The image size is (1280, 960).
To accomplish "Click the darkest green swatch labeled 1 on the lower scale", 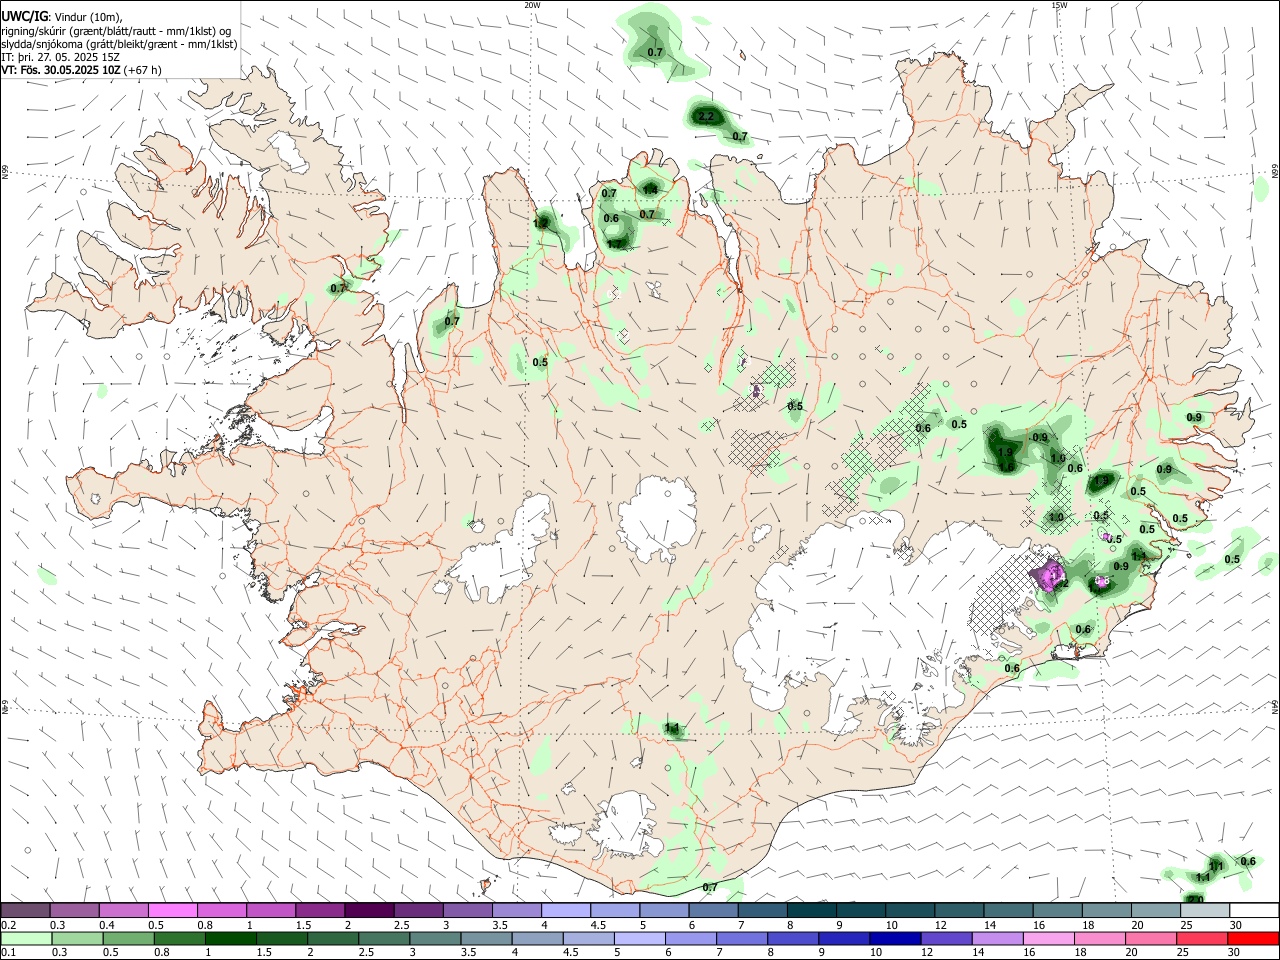I will click(230, 938).
